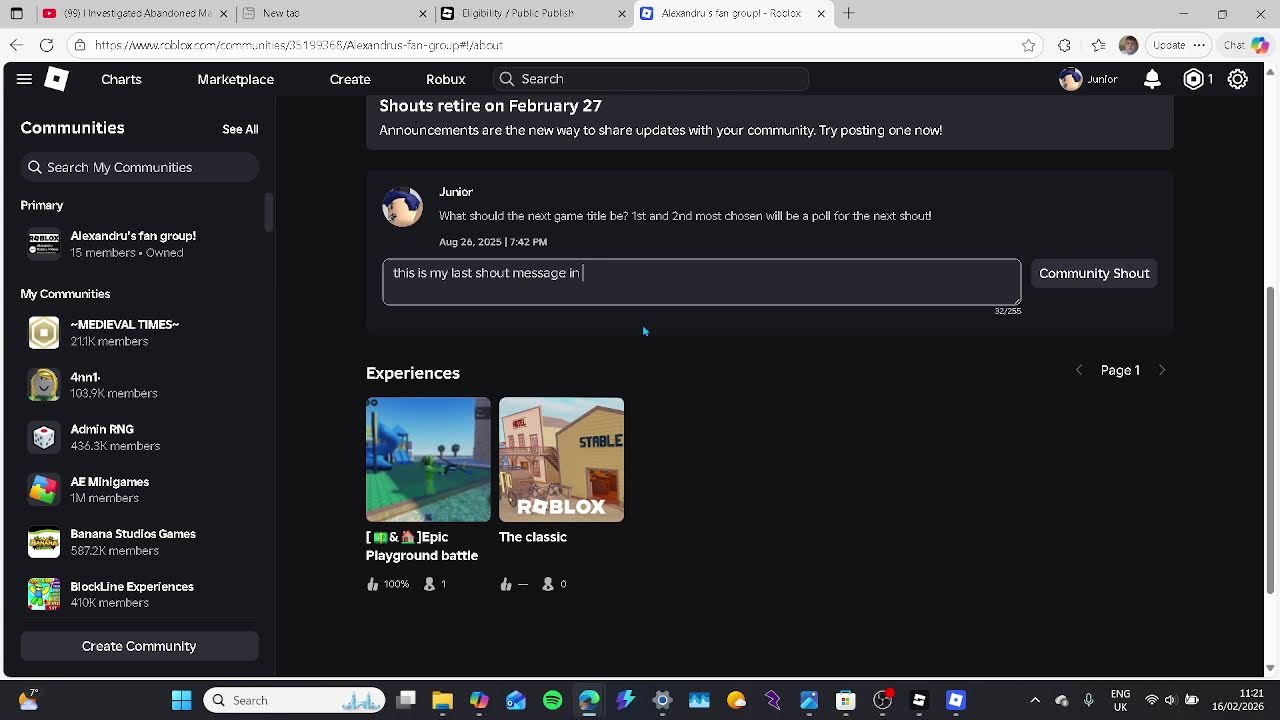The height and width of the screenshot is (720, 1280).
Task: Show hidden system tray icons
Action: [1035, 700]
